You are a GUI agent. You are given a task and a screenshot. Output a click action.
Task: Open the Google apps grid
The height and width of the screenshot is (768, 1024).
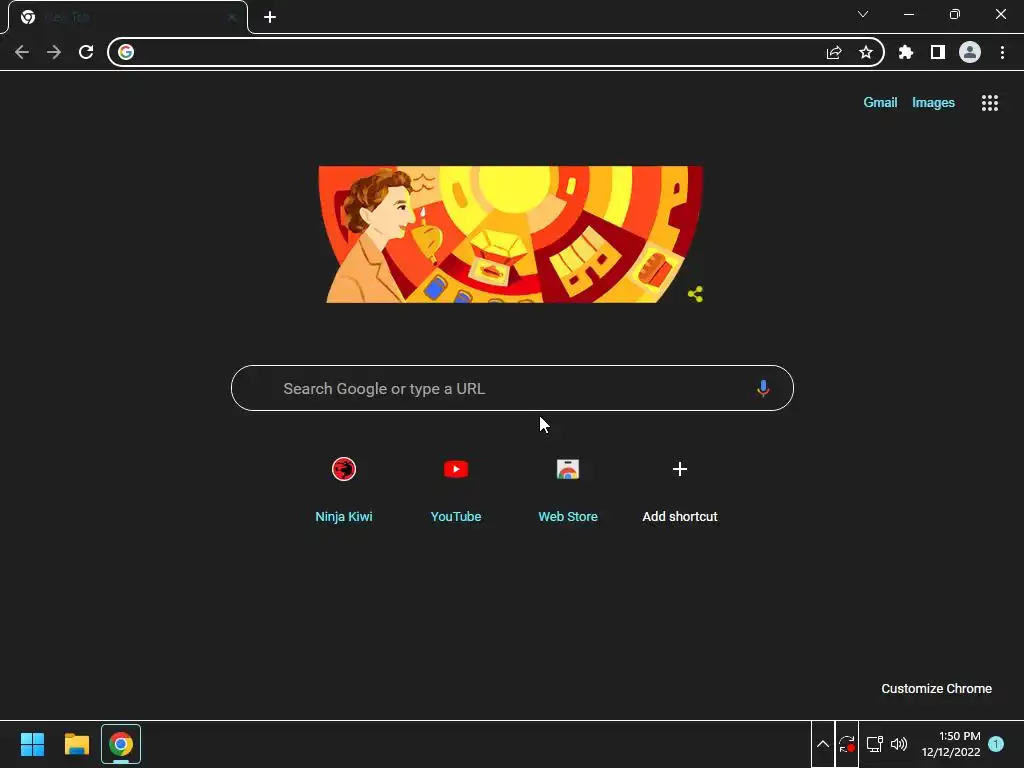[x=990, y=103]
